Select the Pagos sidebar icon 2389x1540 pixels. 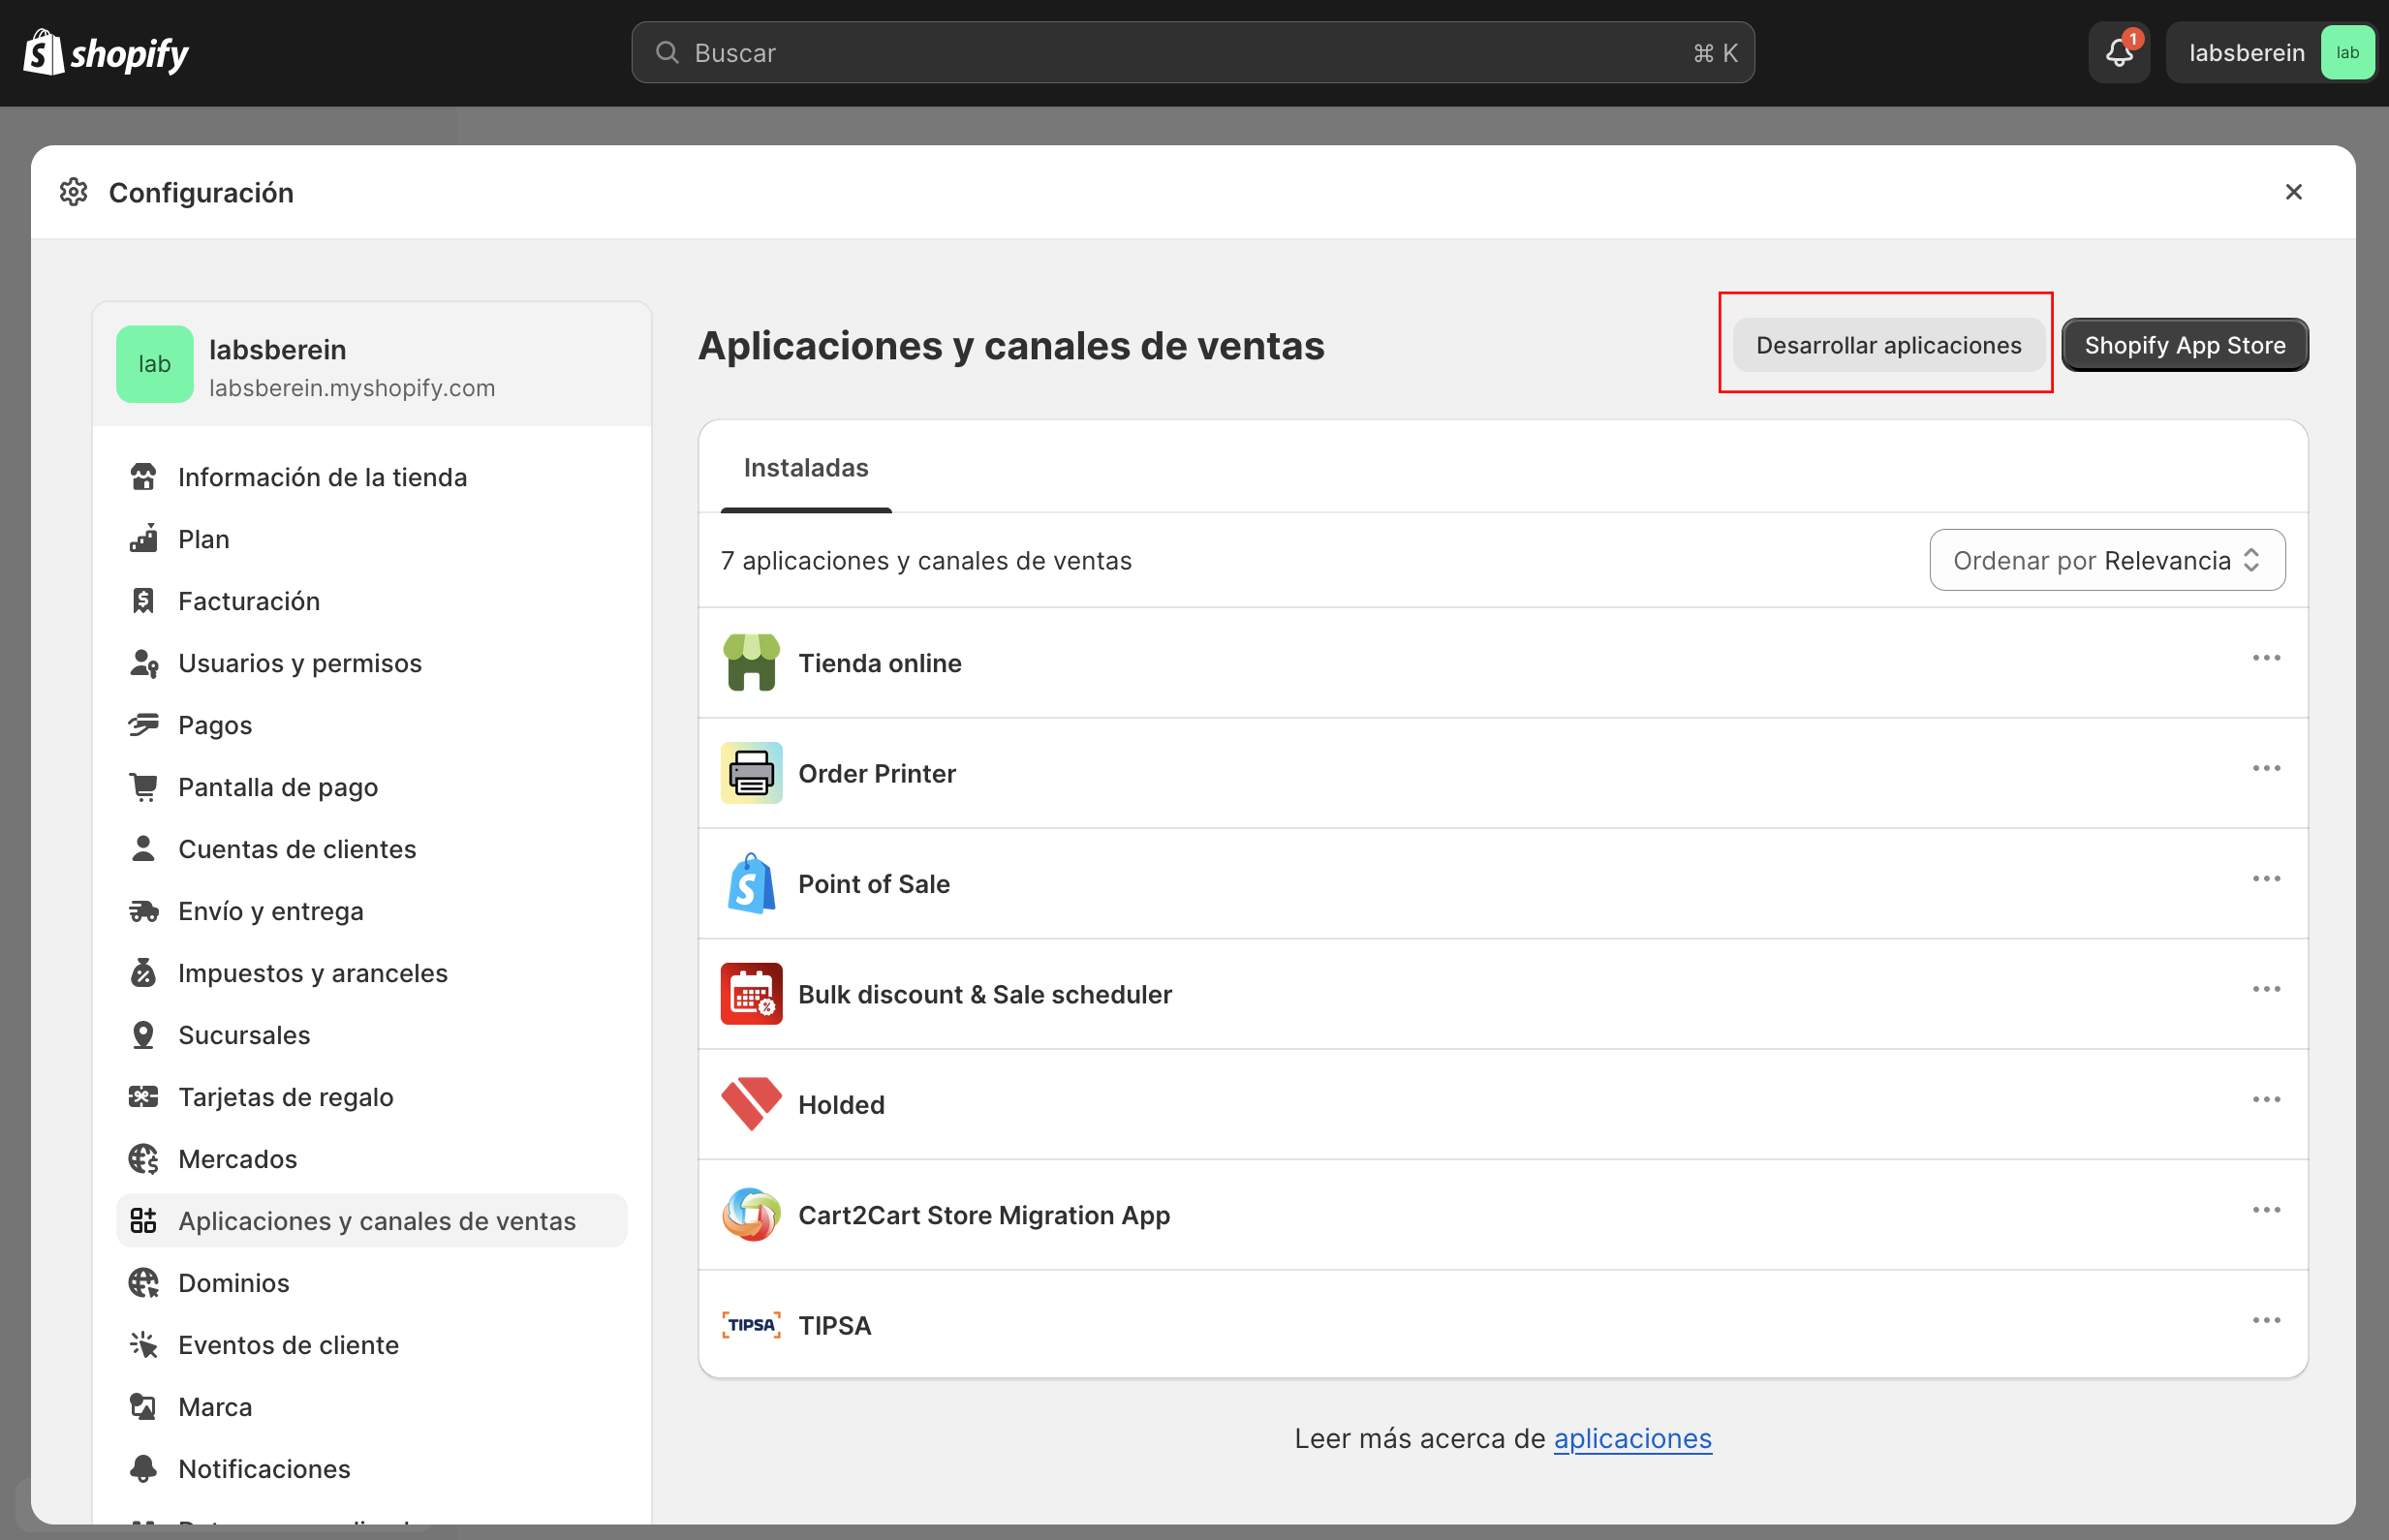(x=144, y=724)
